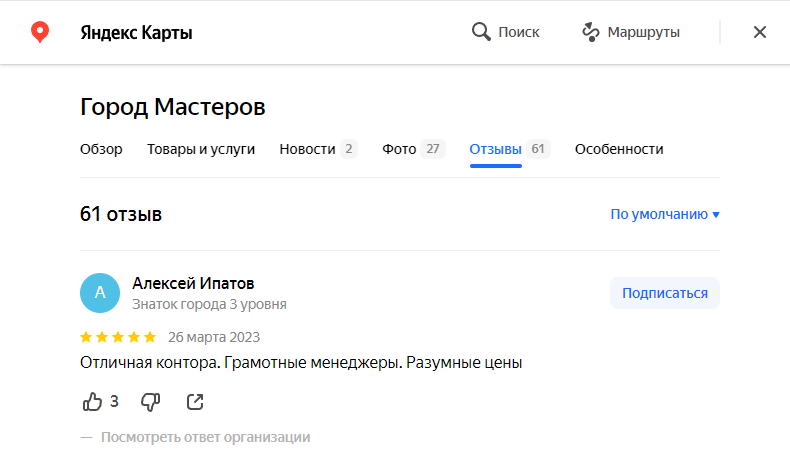Close the panel with X button
790x456 pixels.
(760, 32)
